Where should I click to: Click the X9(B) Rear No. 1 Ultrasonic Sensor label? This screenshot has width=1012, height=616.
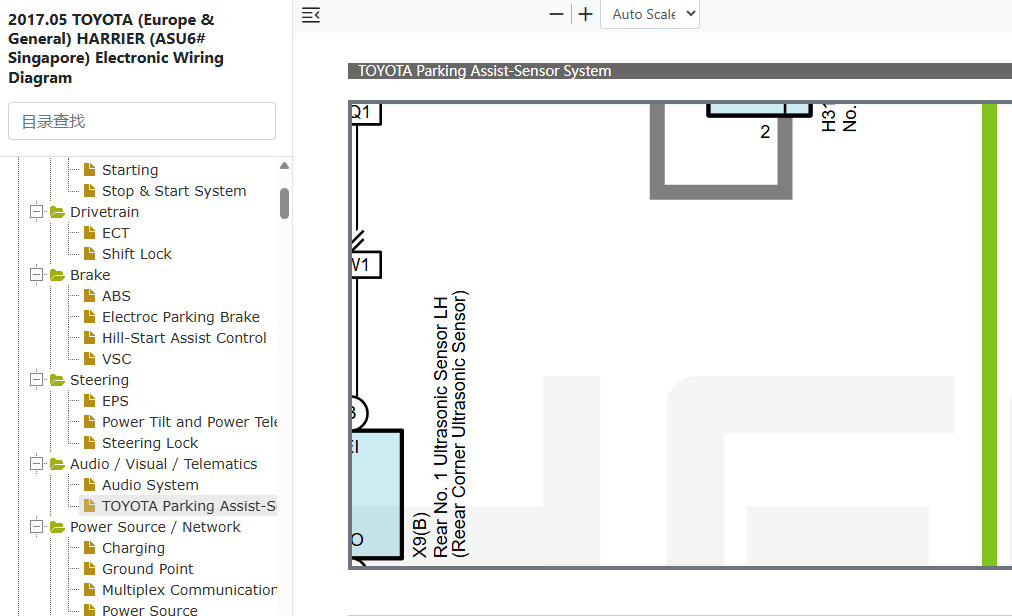tap(440, 424)
